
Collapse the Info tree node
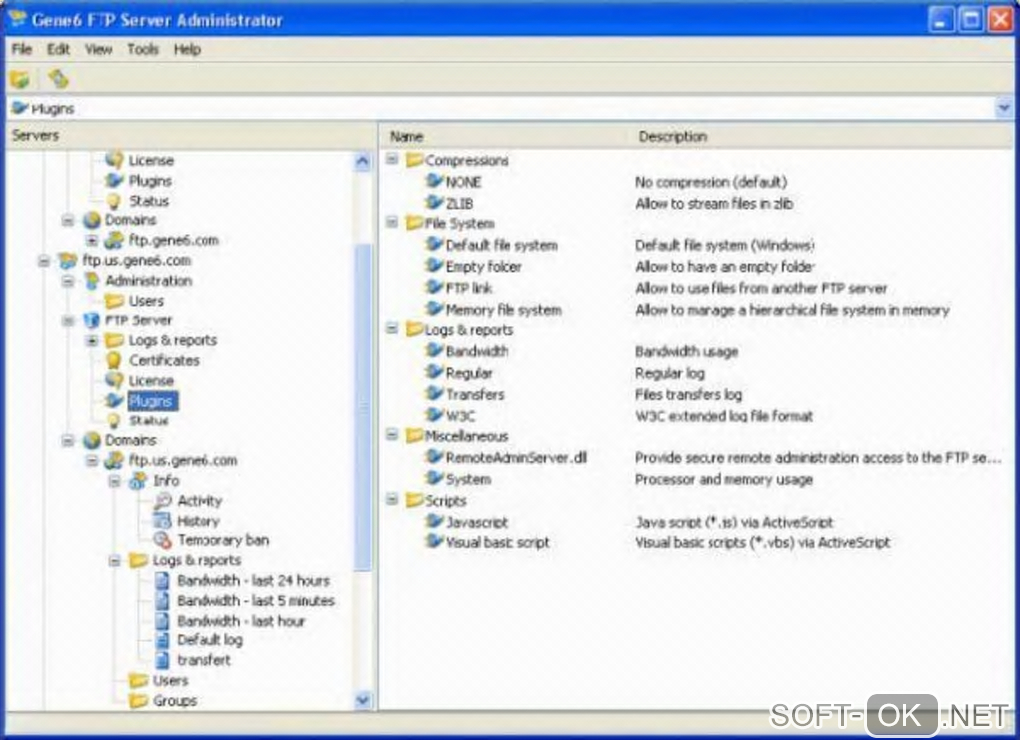[115, 481]
